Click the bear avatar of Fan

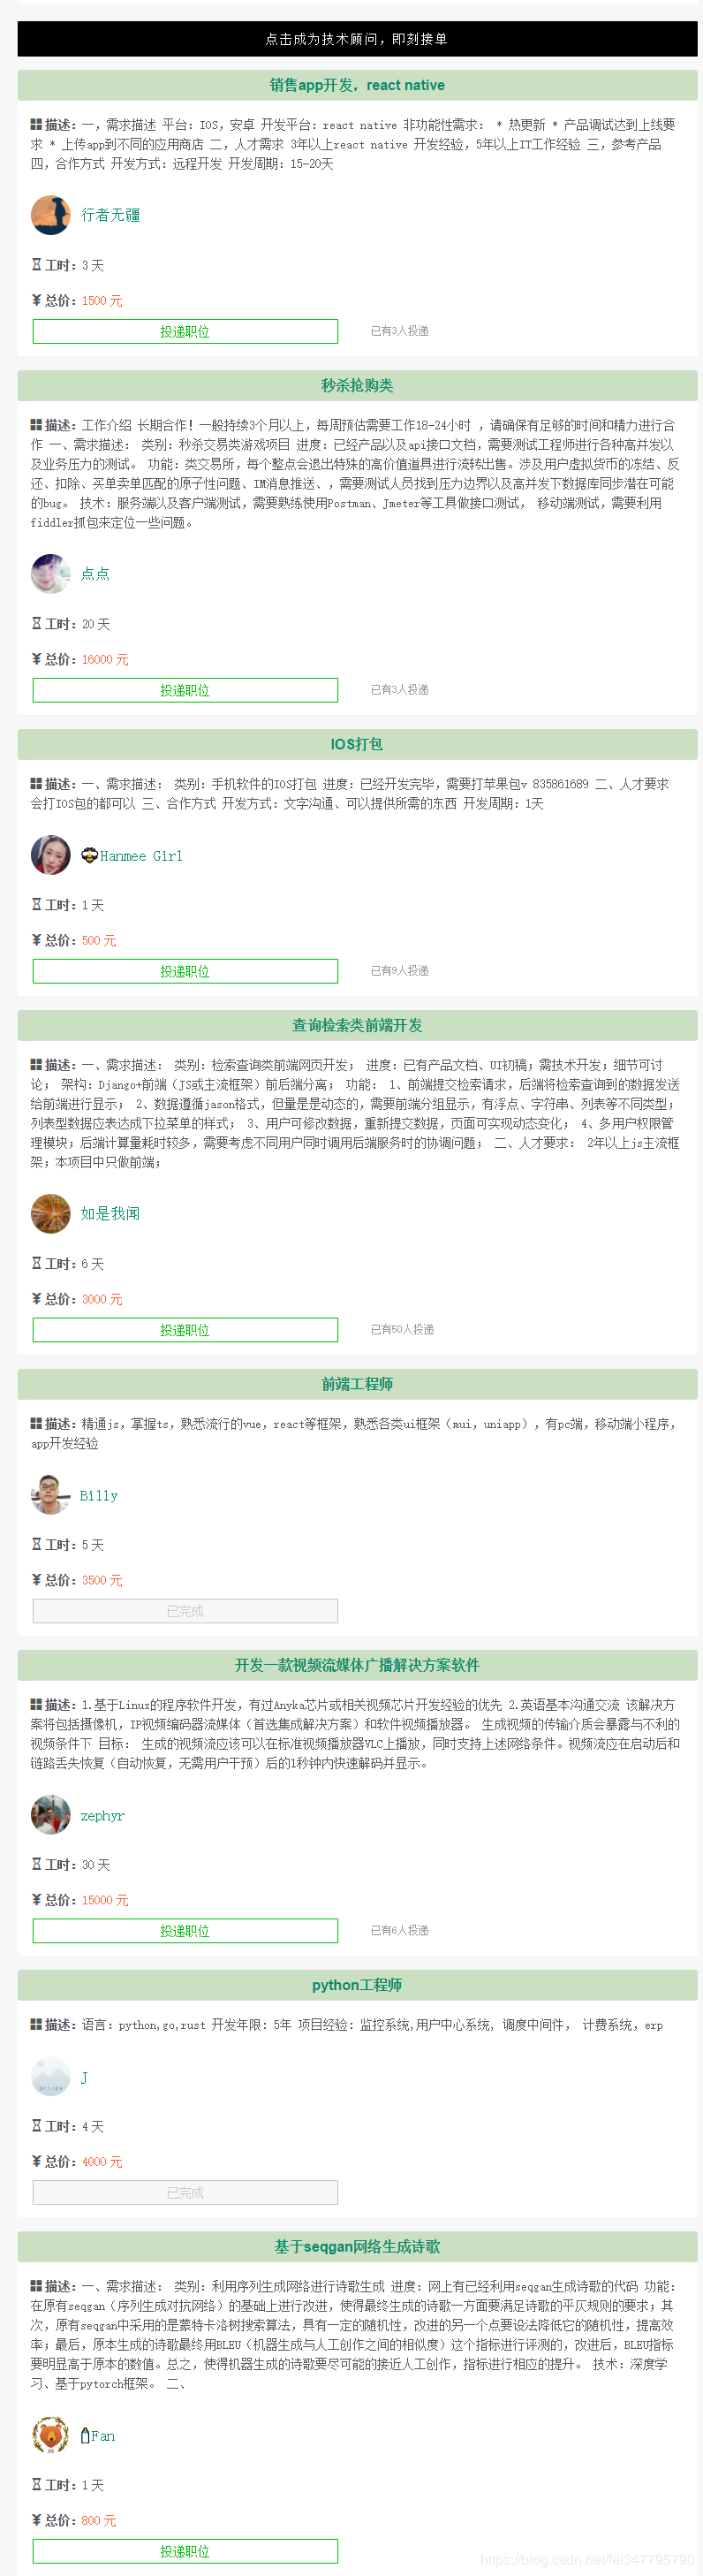51,2436
